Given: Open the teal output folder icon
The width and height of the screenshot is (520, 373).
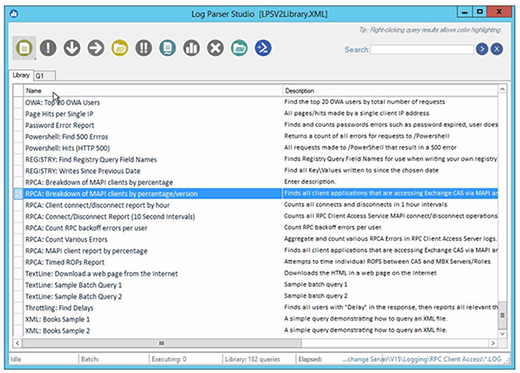Looking at the screenshot, I should coord(239,48).
